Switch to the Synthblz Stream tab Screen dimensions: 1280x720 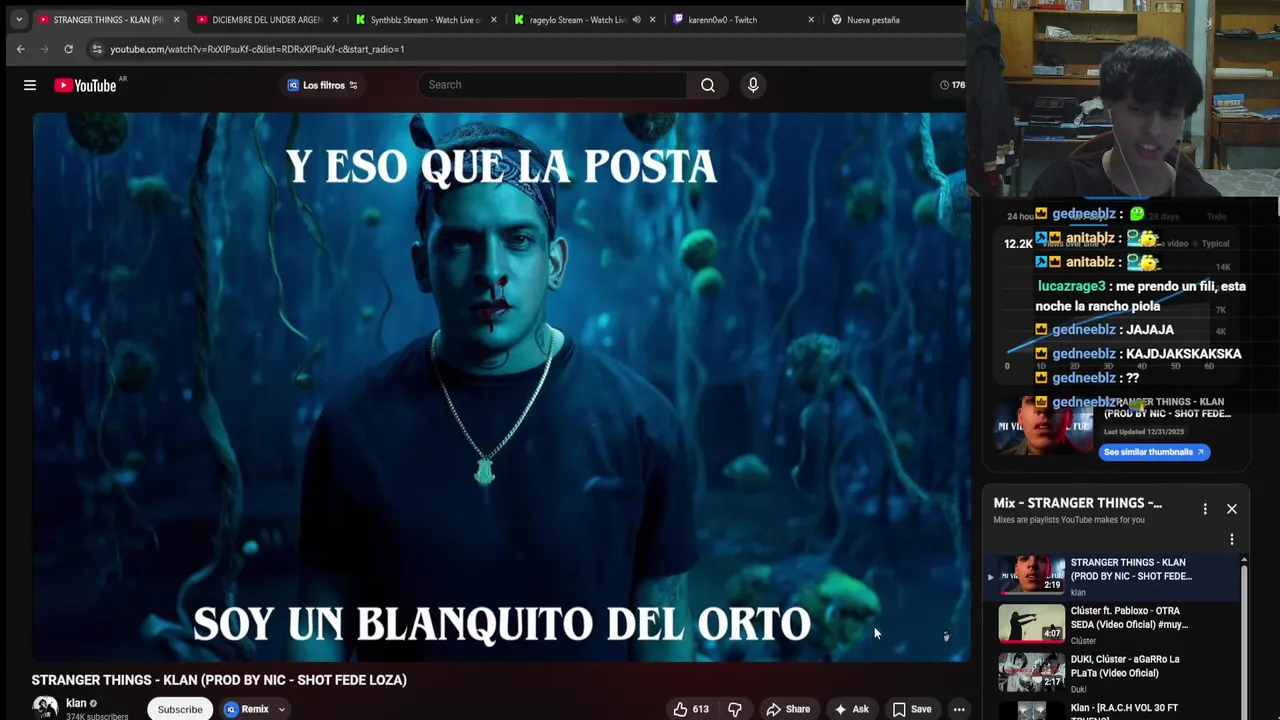pos(425,20)
